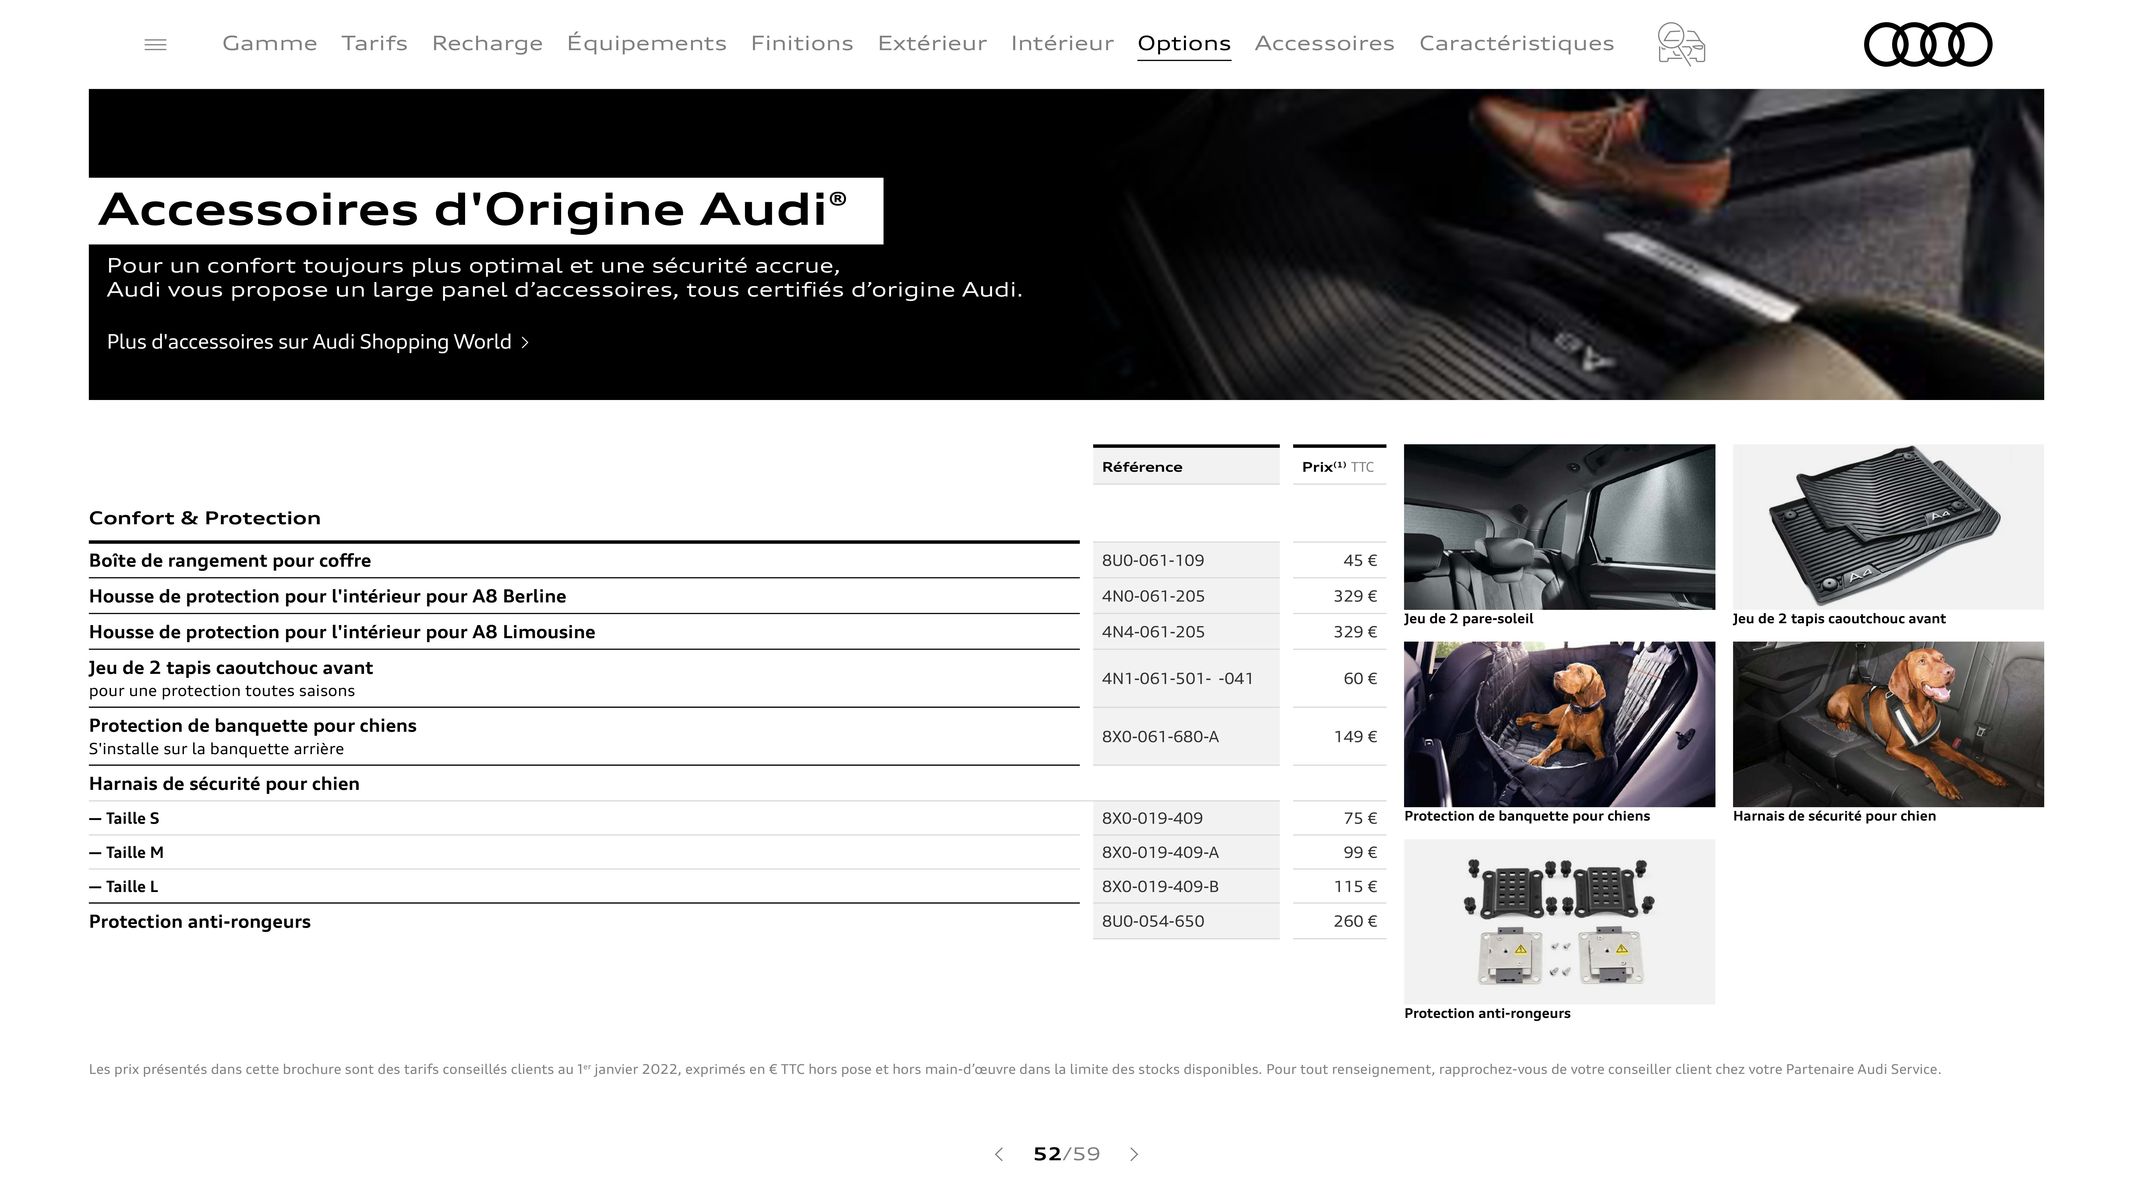Screen dimensions: 2133x1200
Task: Click Harnais de sécurité pour chien row heading
Action: pos(224,784)
